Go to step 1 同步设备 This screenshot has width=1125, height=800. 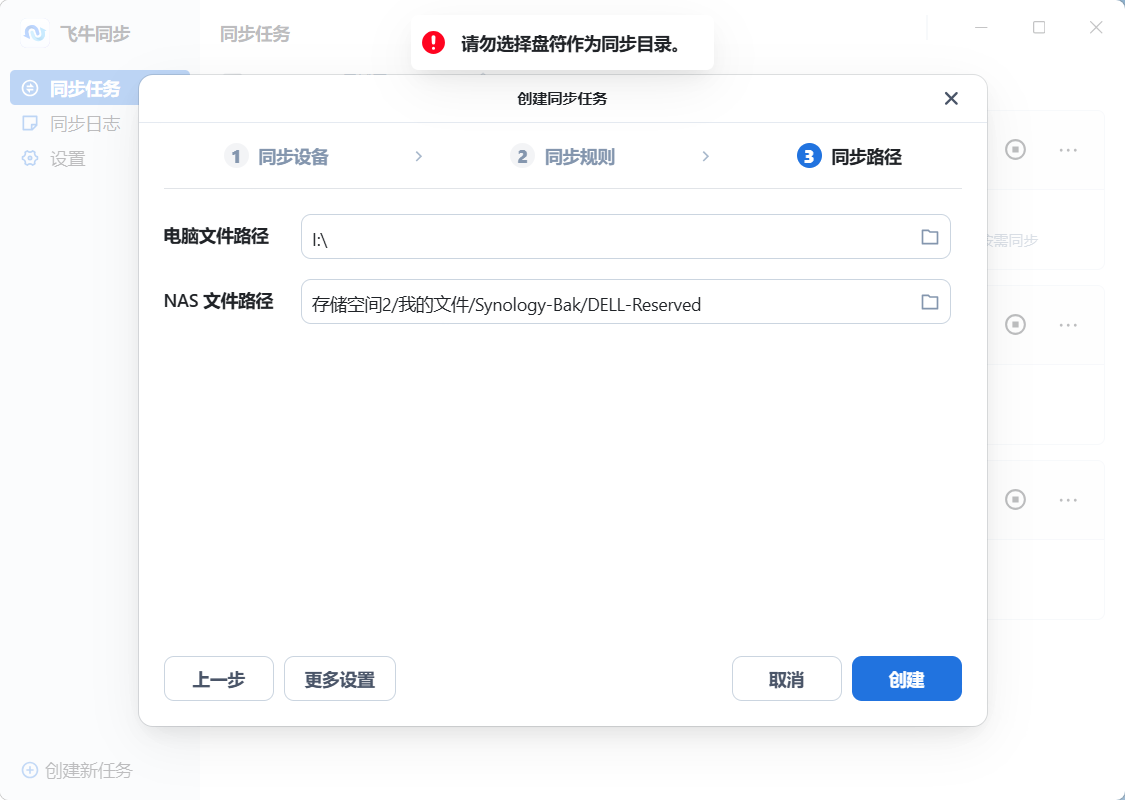[x=276, y=156]
